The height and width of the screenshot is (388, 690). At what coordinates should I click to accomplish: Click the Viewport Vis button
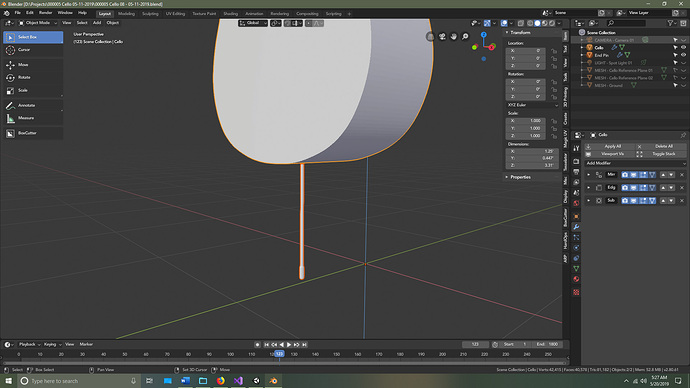609,154
